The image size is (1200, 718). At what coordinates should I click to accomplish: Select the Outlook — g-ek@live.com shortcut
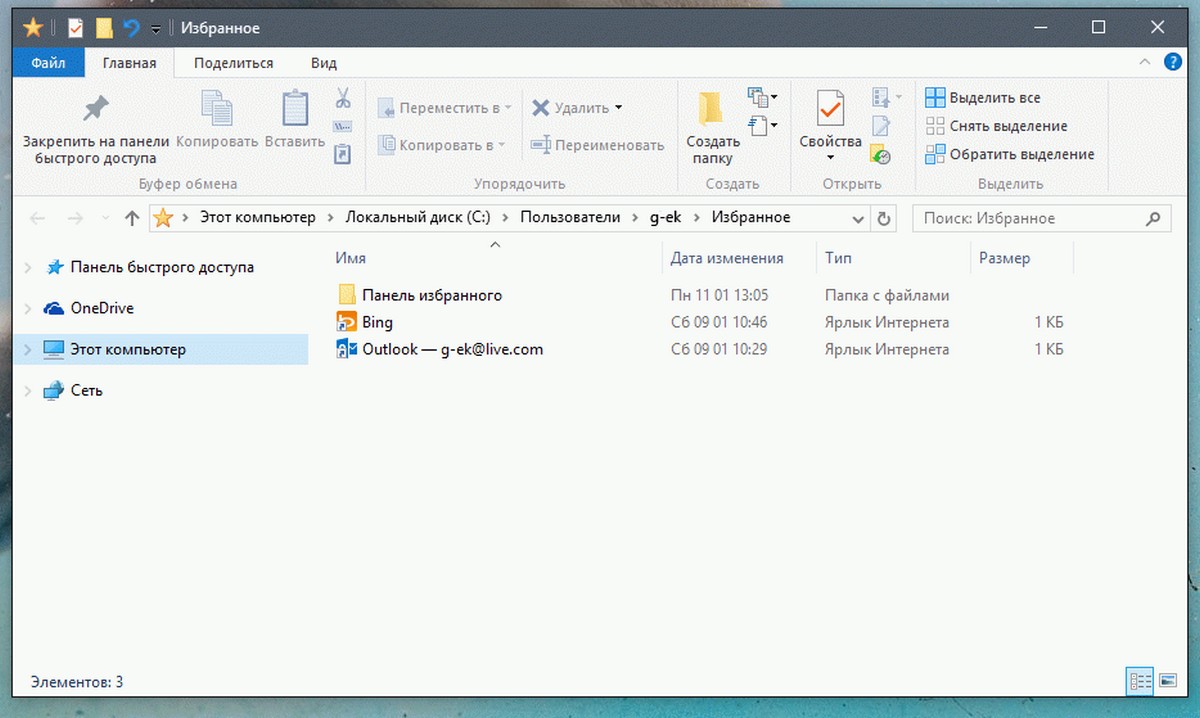[452, 349]
